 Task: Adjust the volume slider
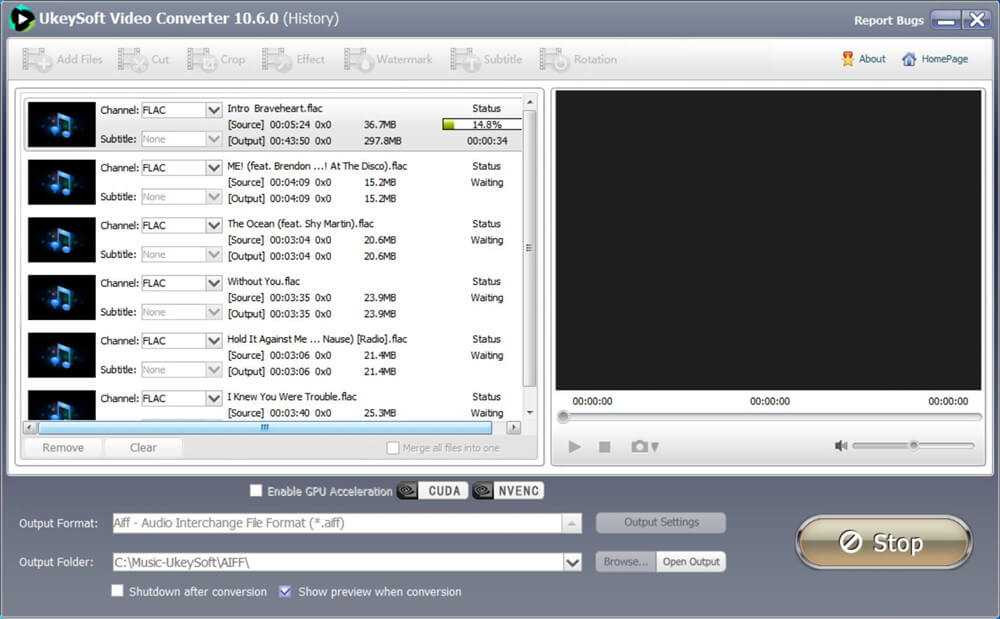913,446
